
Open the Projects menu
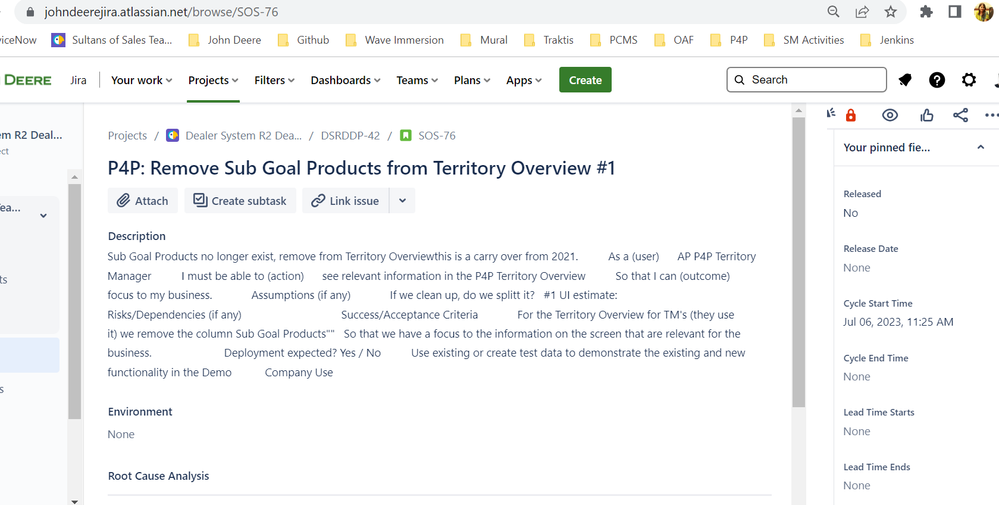(x=213, y=80)
